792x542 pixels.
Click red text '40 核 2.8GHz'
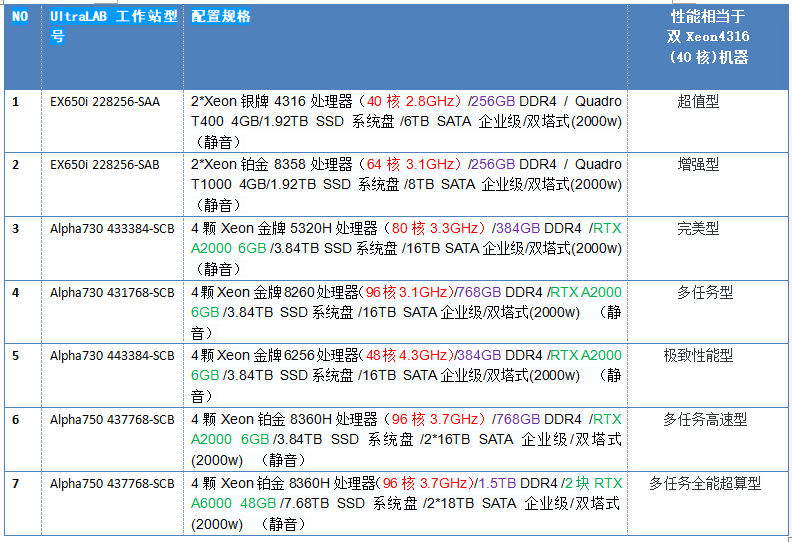coord(410,102)
